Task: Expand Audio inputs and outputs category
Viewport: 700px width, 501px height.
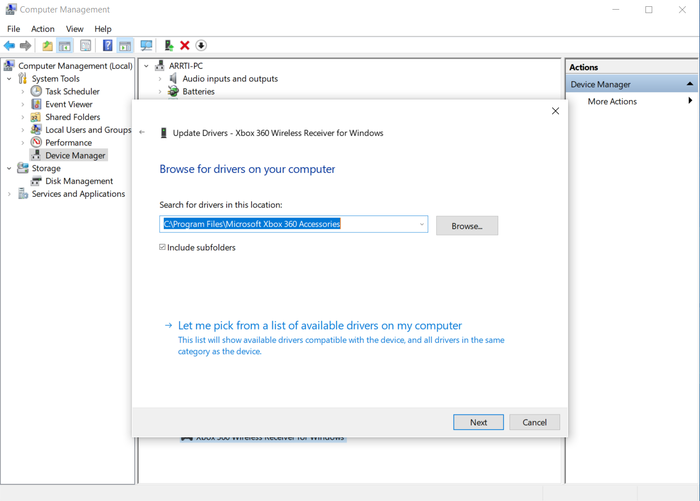Action: coord(160,79)
